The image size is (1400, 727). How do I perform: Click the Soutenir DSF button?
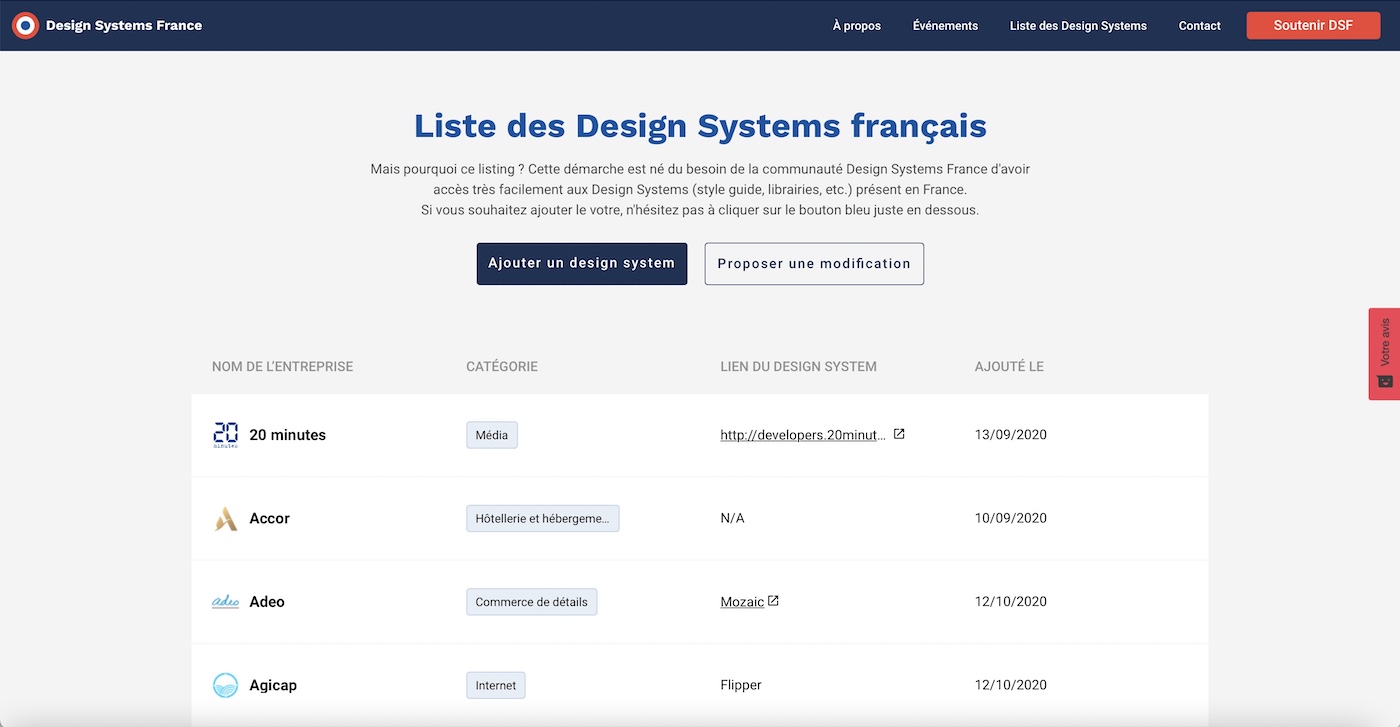[x=1312, y=25]
